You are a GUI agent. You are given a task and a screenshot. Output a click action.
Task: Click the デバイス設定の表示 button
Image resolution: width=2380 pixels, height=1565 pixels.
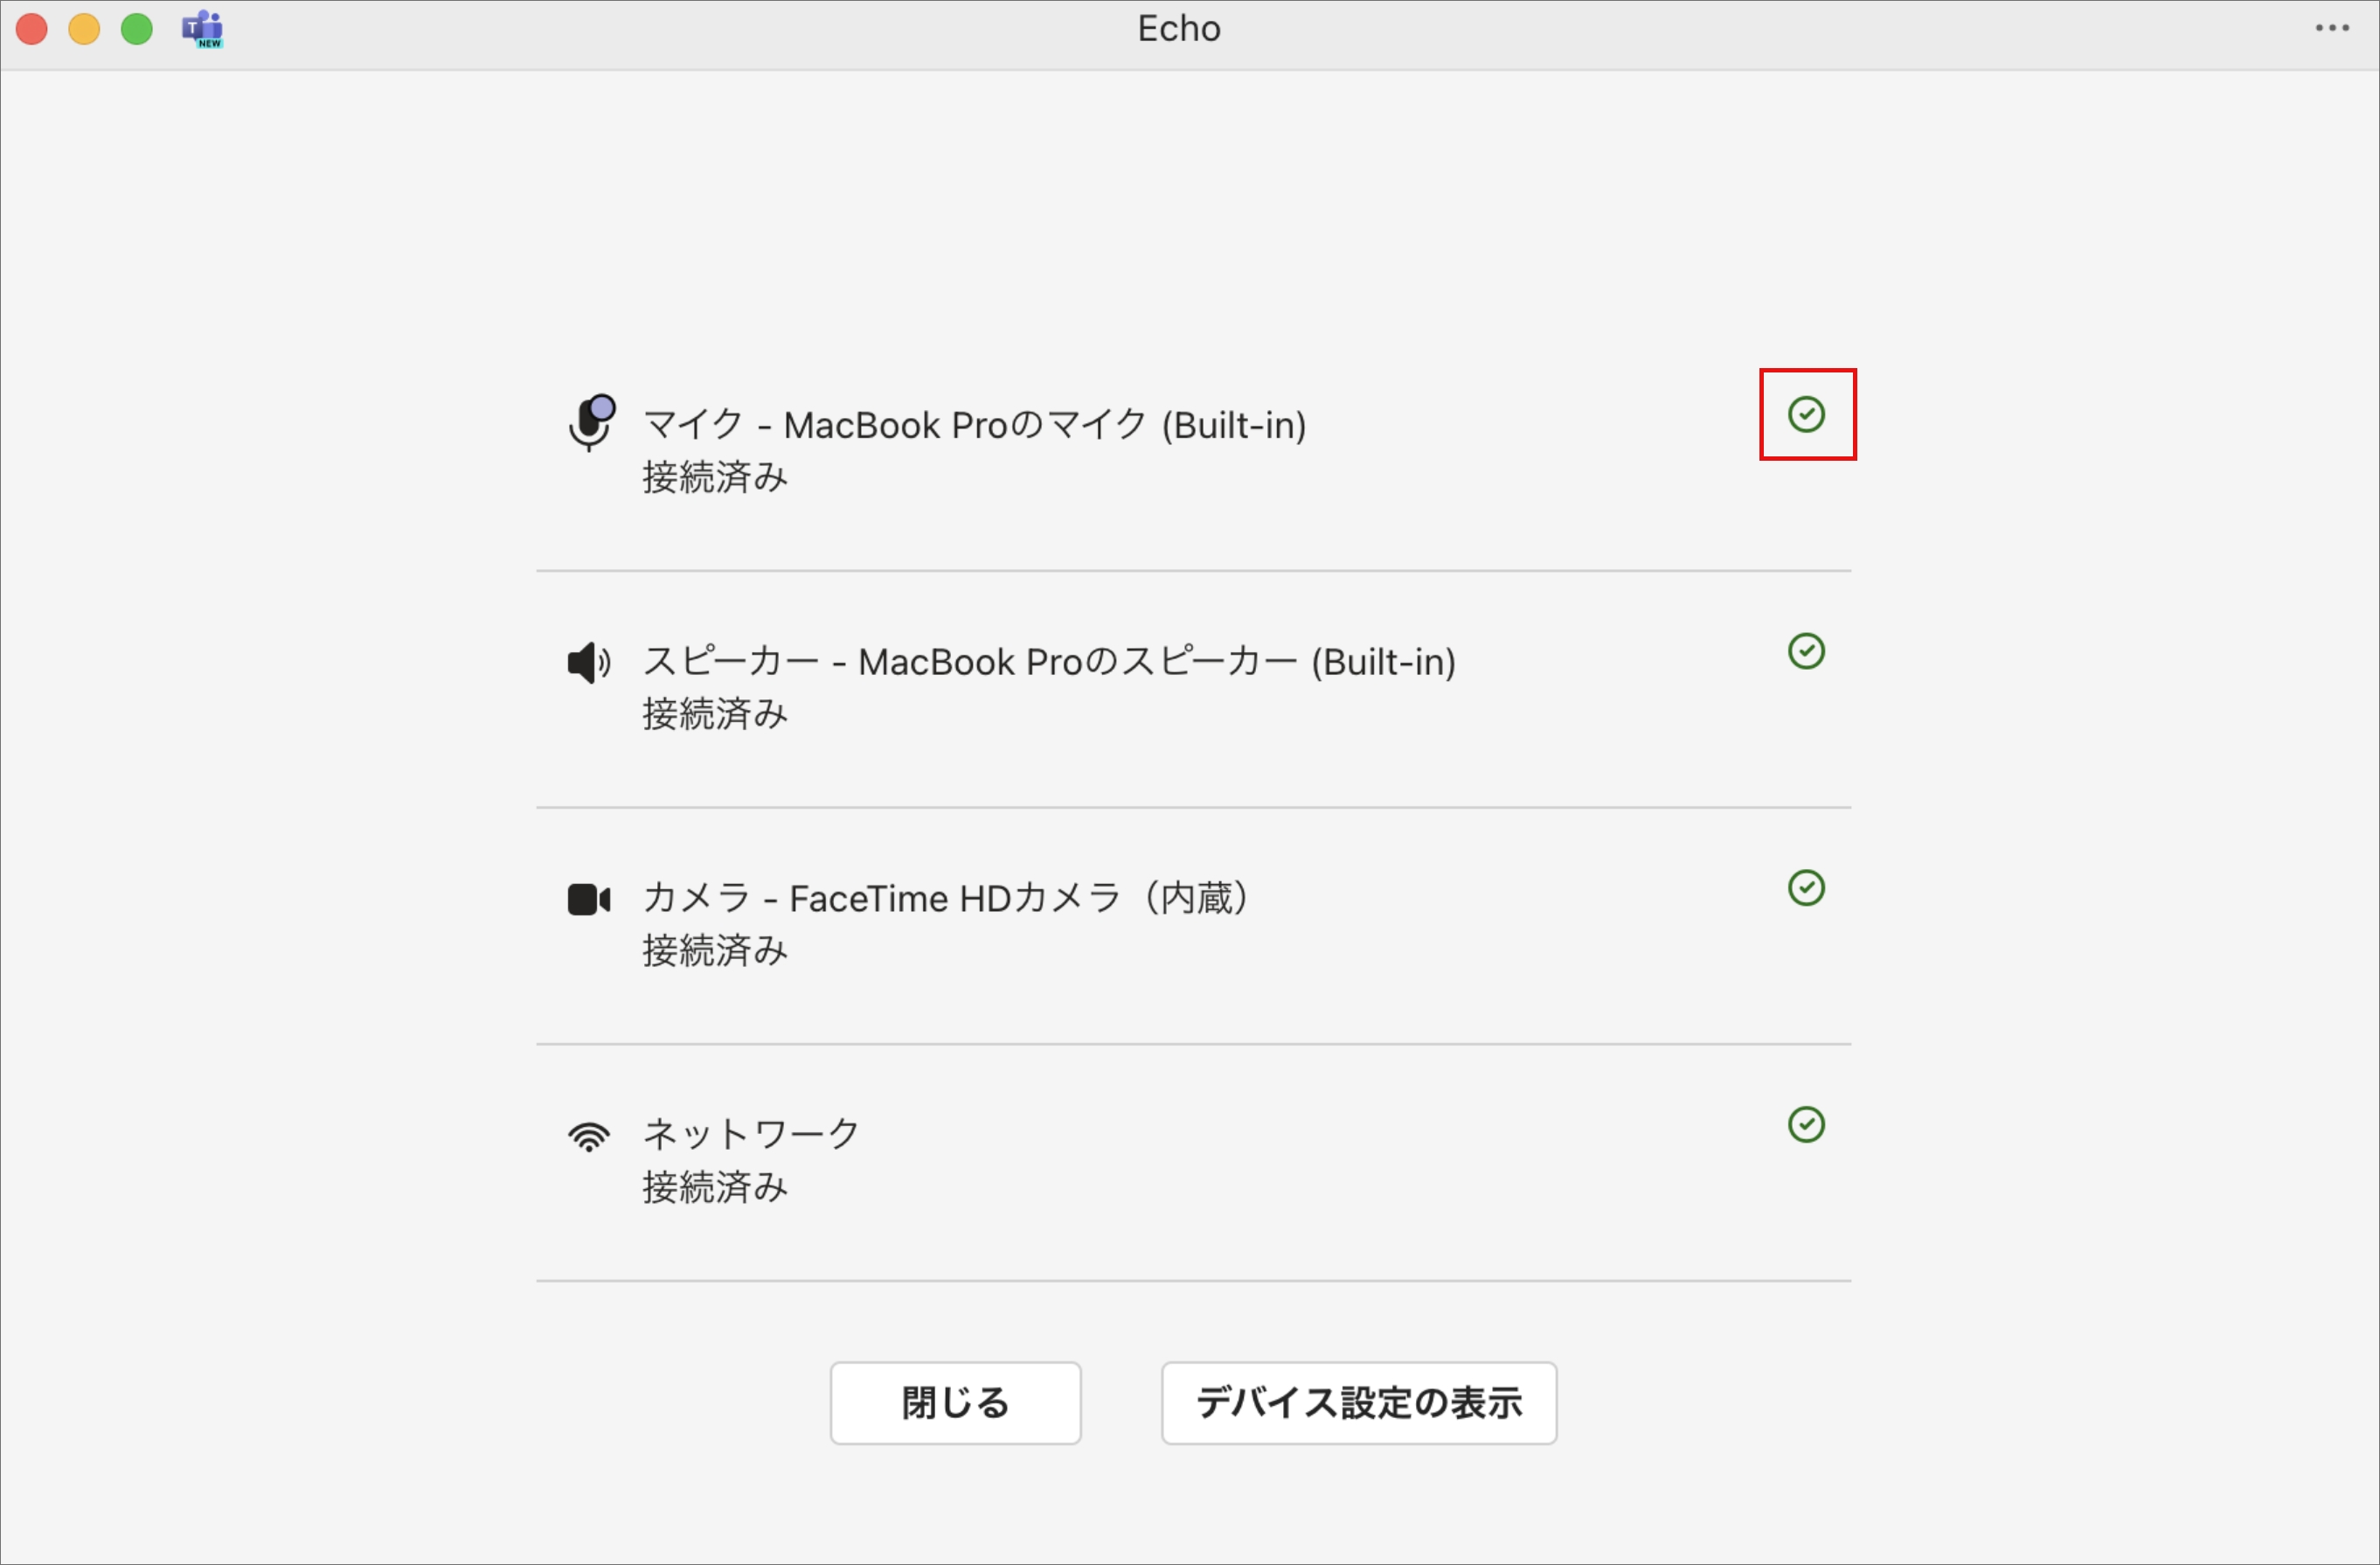1358,1402
